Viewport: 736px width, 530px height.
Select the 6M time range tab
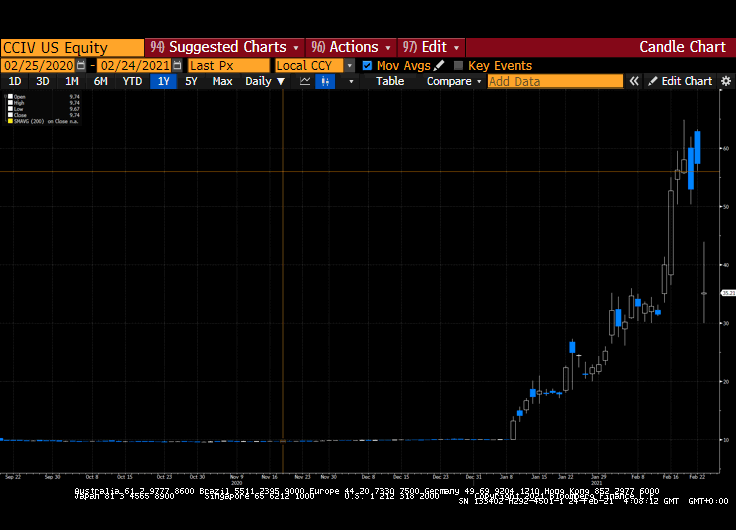coord(100,81)
